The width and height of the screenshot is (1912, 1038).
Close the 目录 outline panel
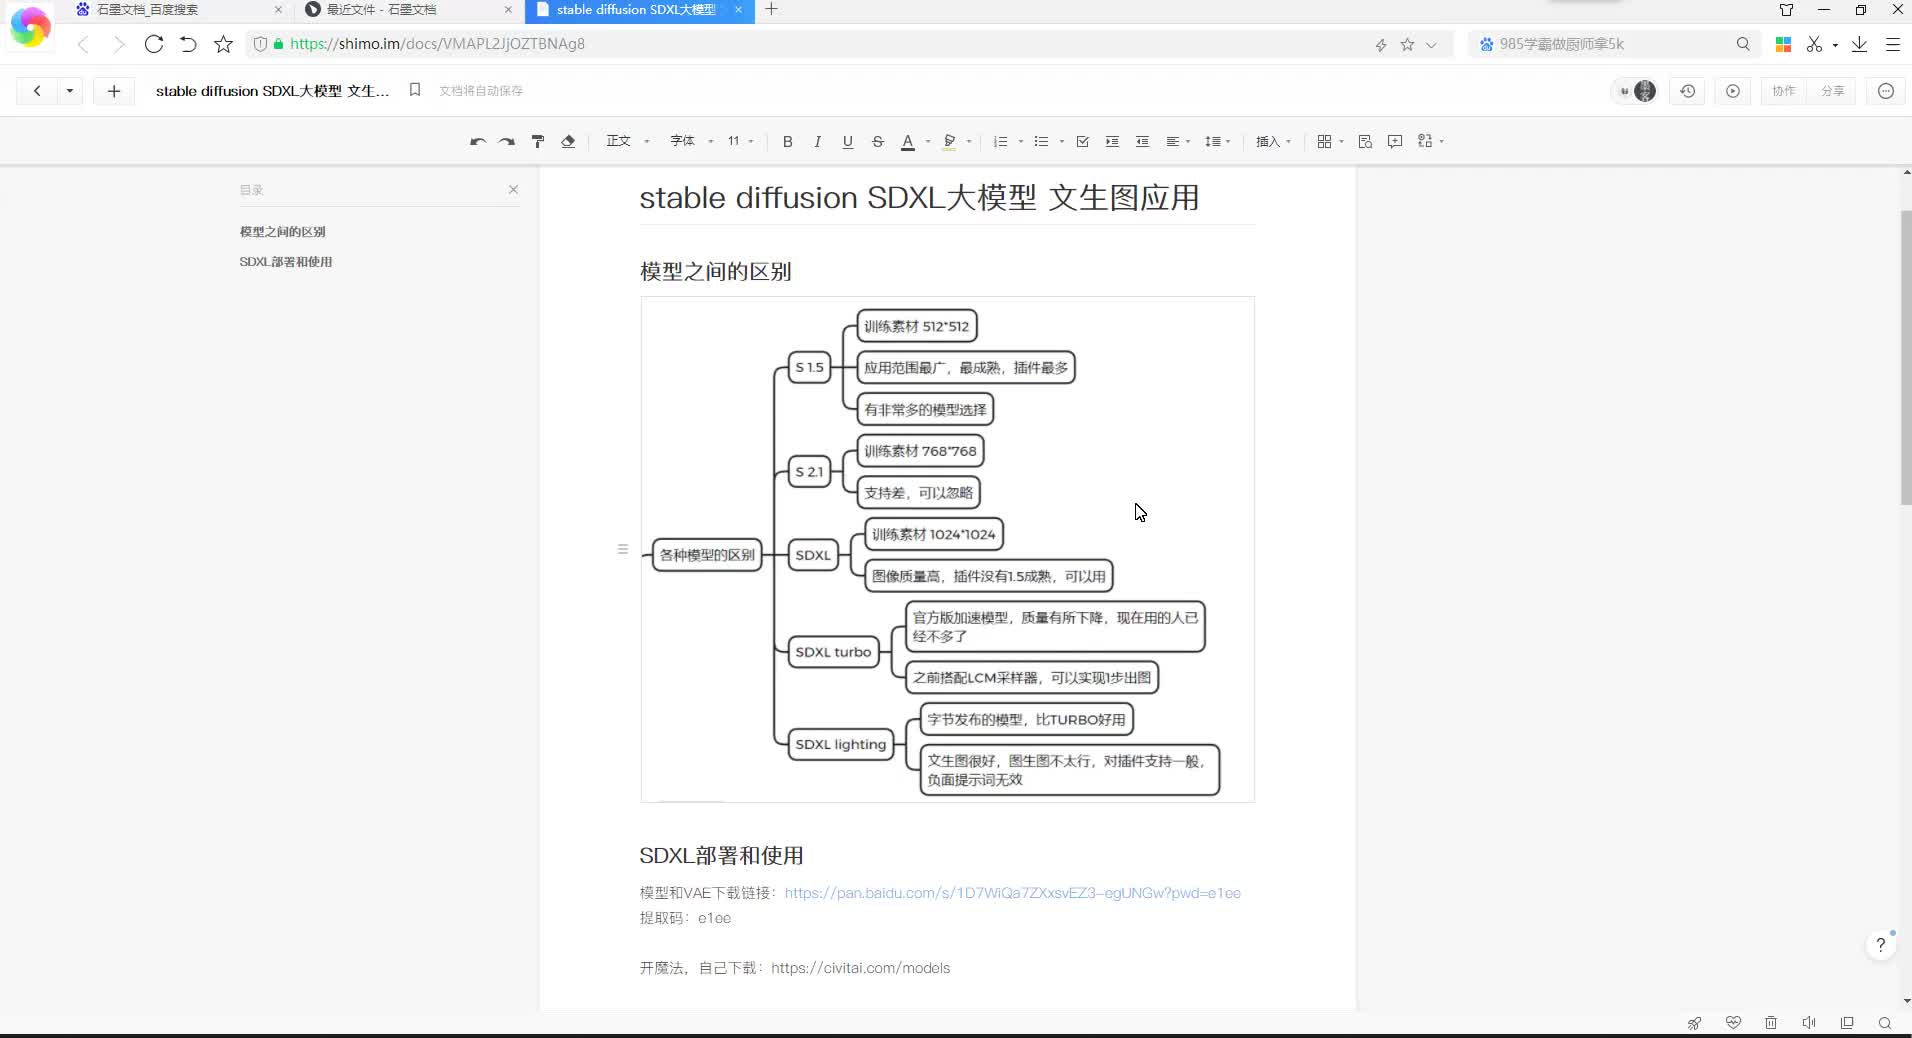(513, 189)
